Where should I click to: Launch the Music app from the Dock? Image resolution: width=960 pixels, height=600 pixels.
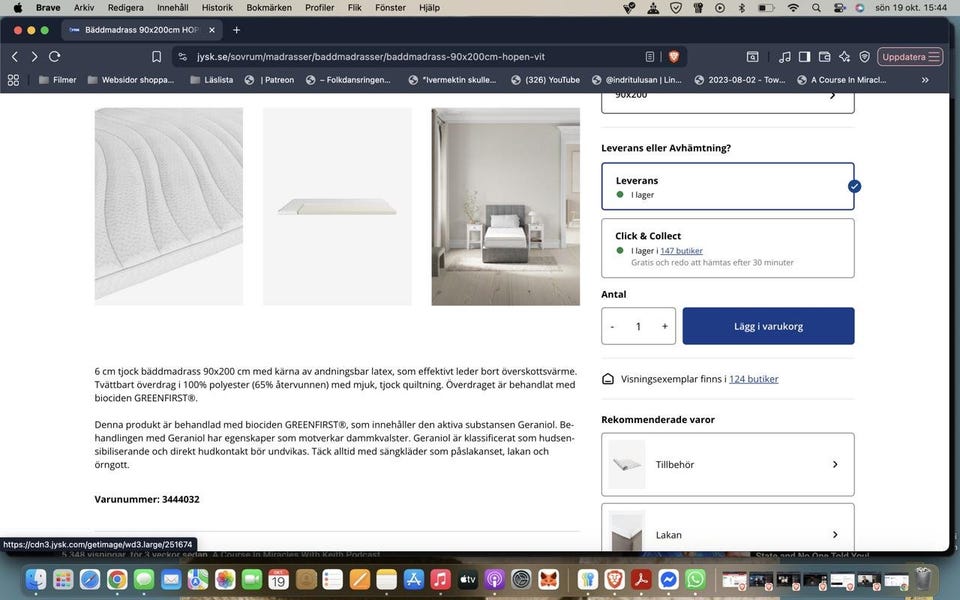(x=440, y=579)
